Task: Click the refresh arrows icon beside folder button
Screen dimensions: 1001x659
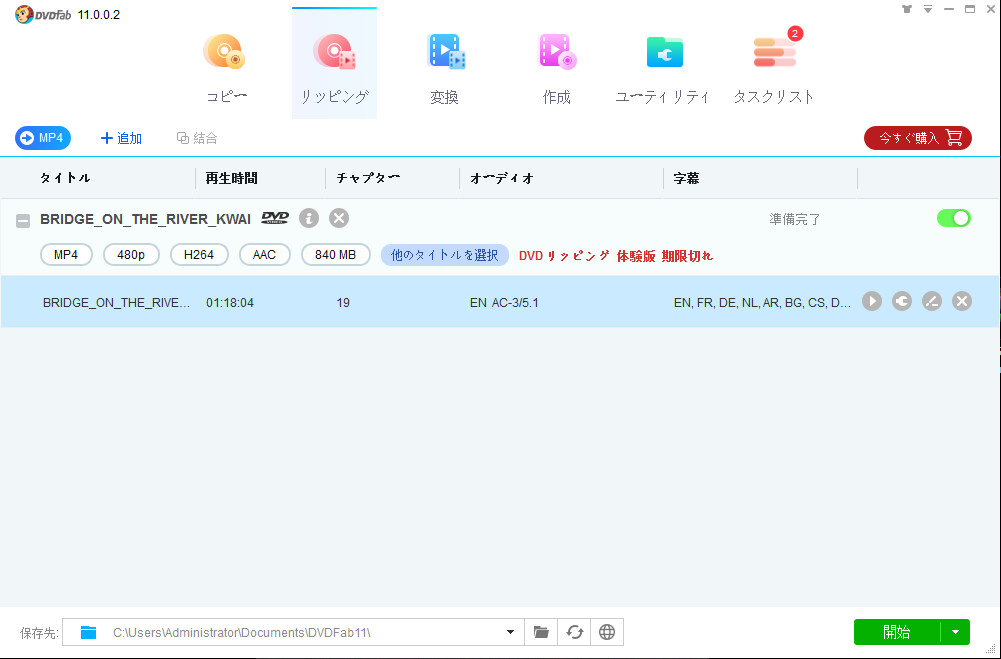Action: [x=574, y=632]
